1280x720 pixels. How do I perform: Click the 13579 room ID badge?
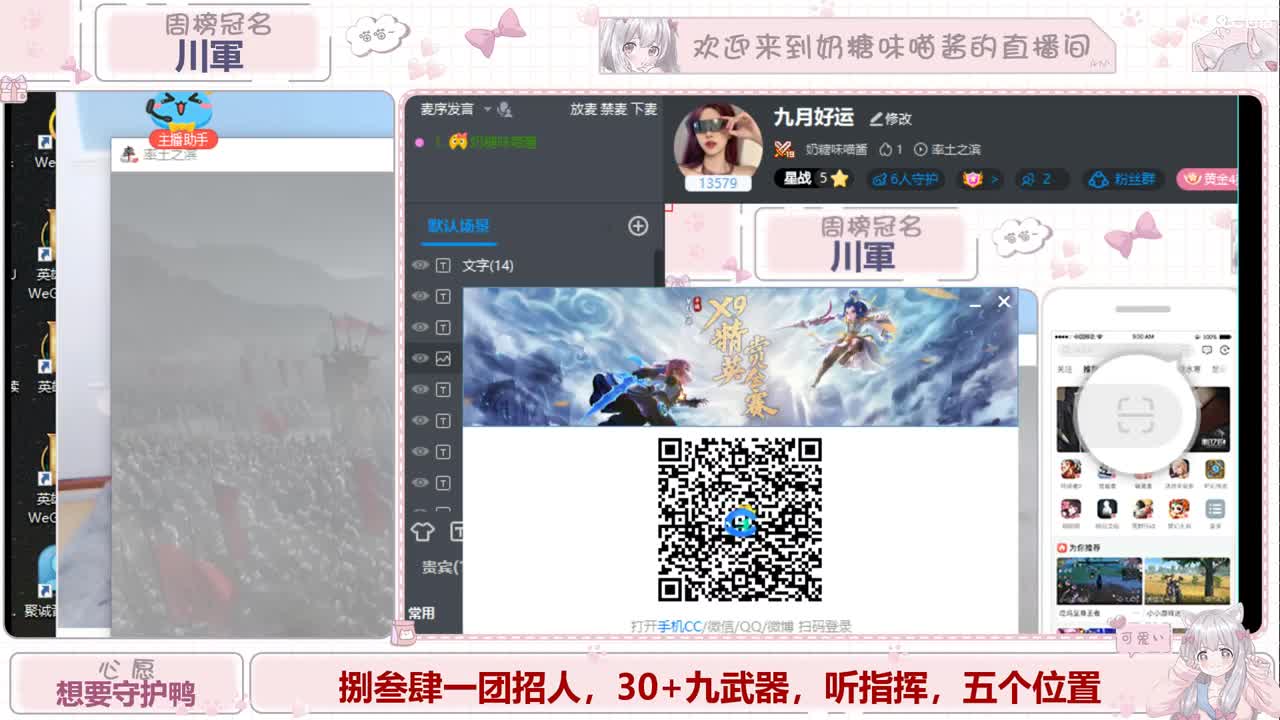tap(718, 183)
